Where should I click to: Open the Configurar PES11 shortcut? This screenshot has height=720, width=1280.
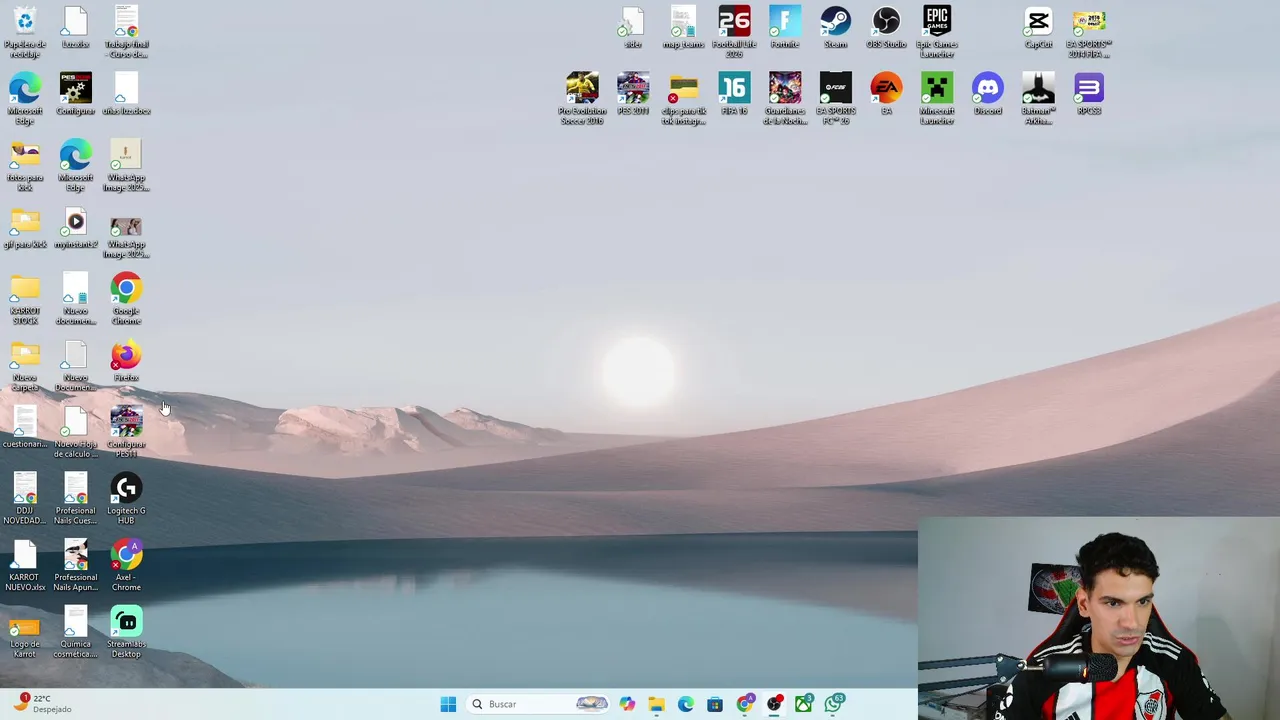coord(126,432)
